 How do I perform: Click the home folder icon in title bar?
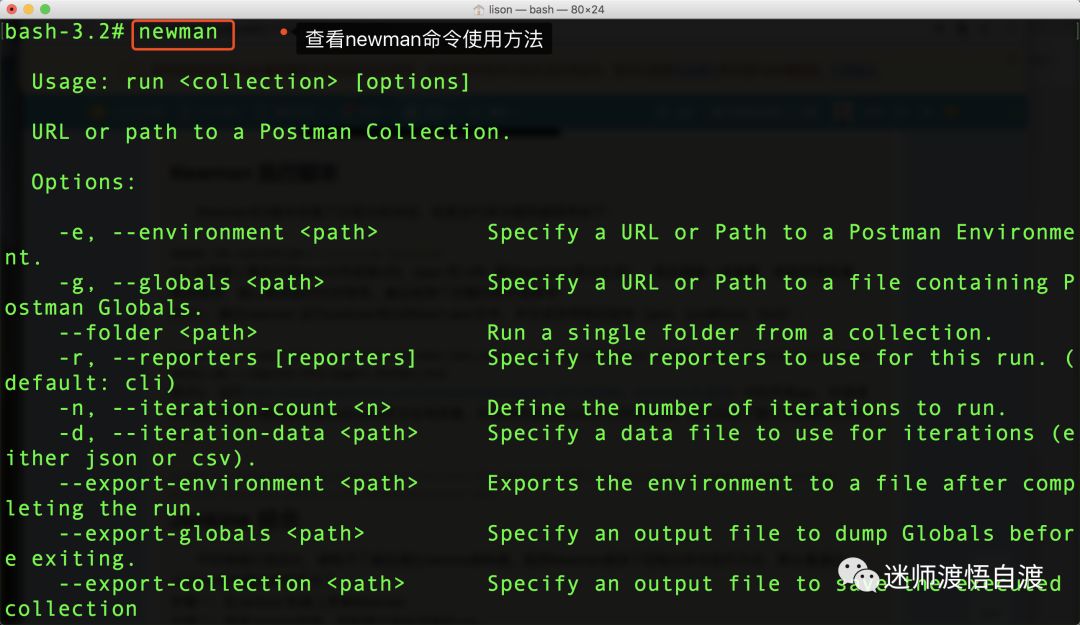(x=479, y=10)
